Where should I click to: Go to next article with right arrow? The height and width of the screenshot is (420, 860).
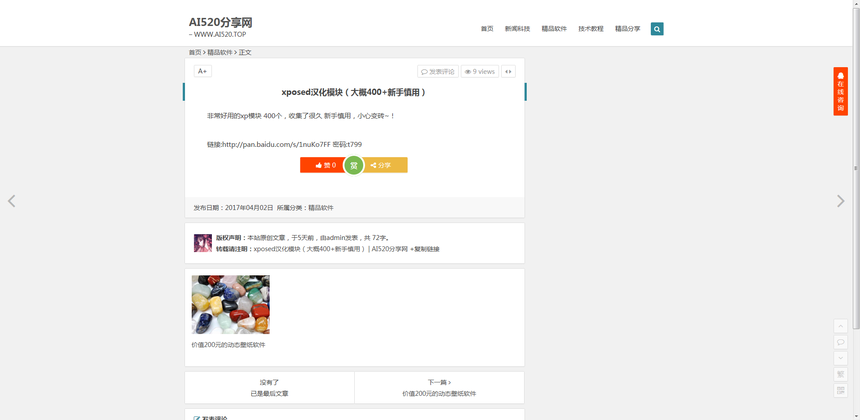[x=840, y=201]
